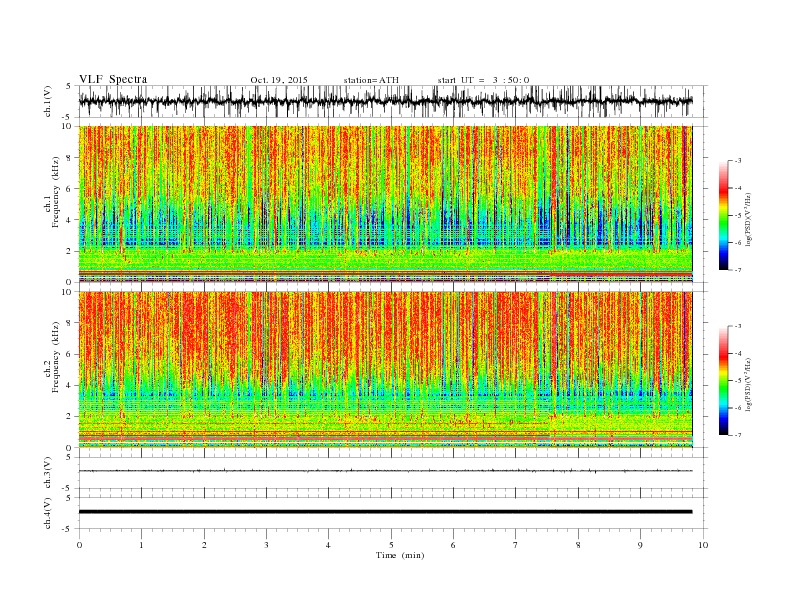The height and width of the screenshot is (612, 792).
Task: Click the '10' tick on time axis
Action: 703,545
